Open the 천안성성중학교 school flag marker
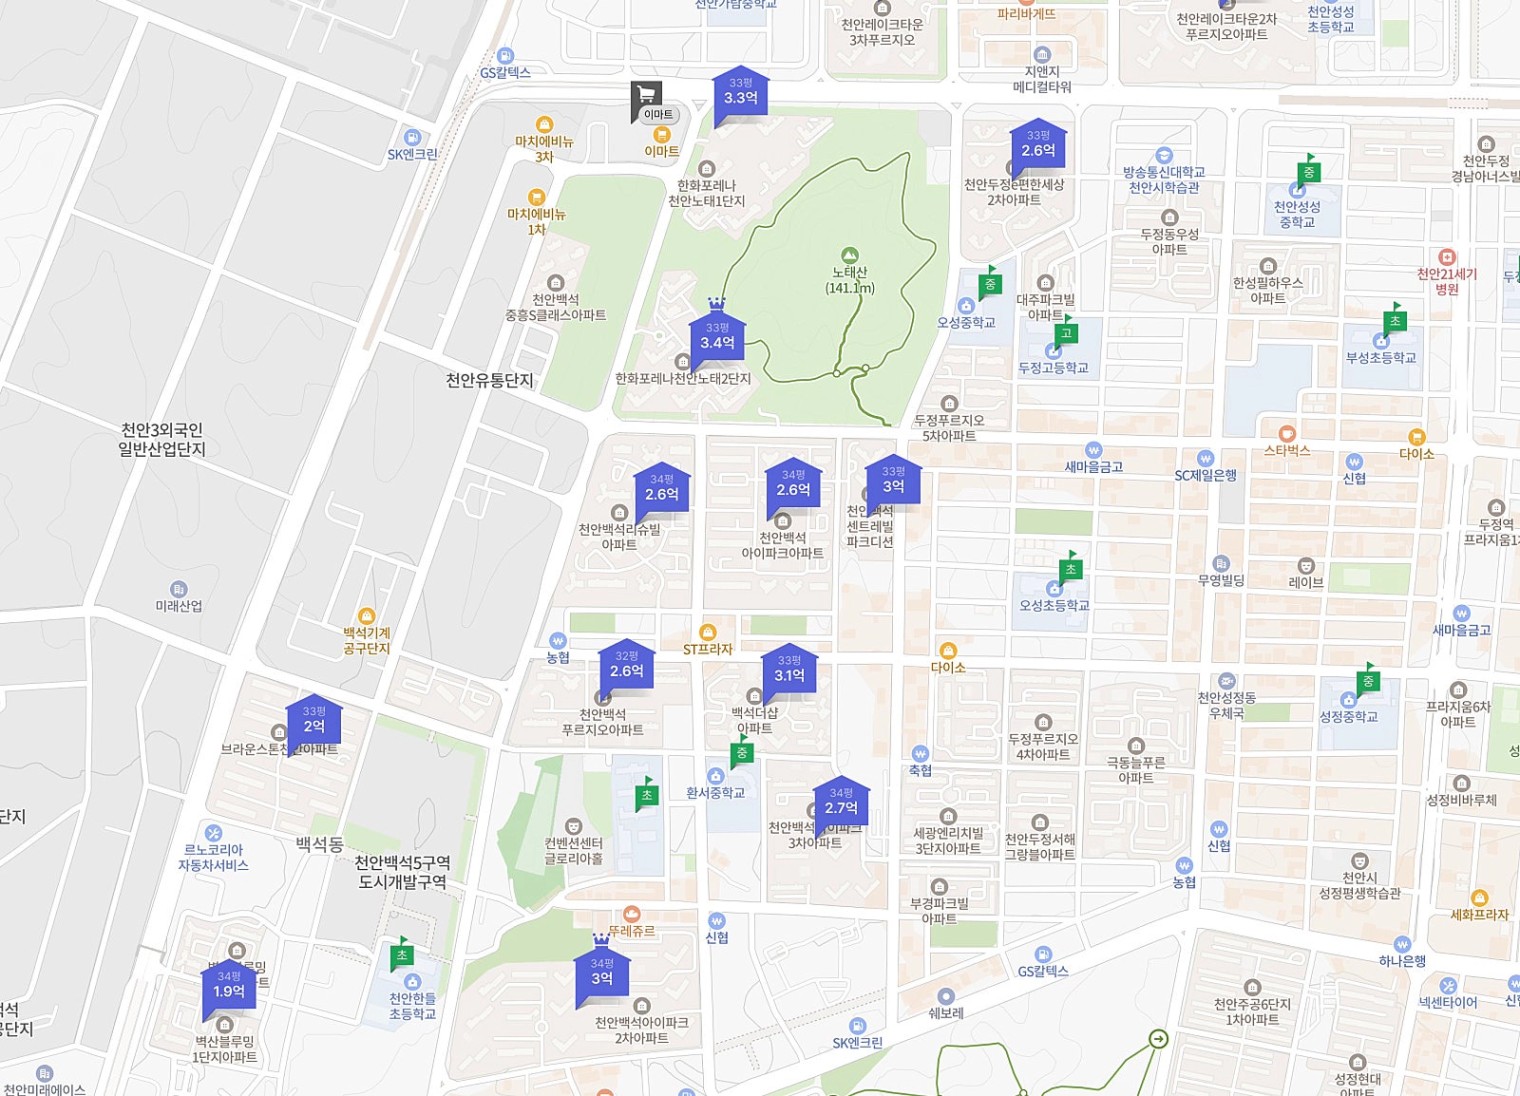The width and height of the screenshot is (1520, 1096). click(1308, 171)
